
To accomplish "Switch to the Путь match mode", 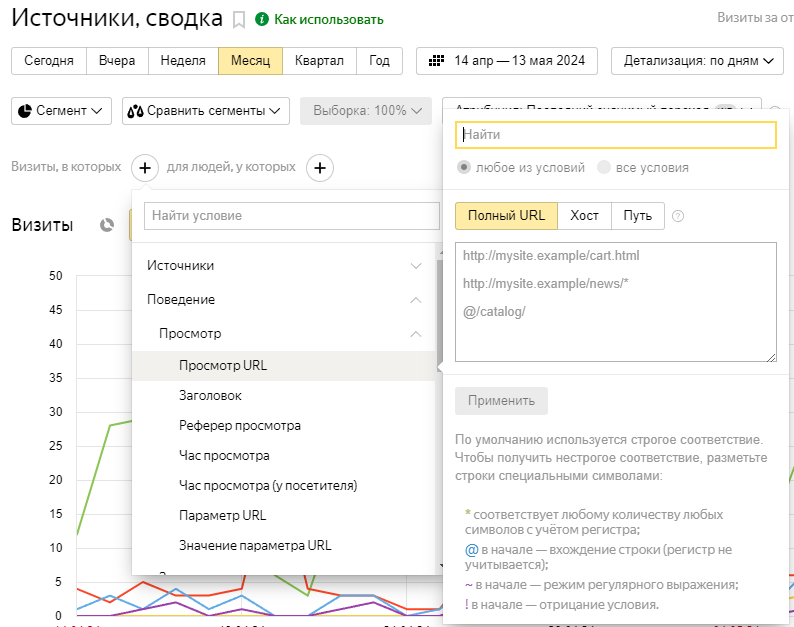I will [x=638, y=216].
